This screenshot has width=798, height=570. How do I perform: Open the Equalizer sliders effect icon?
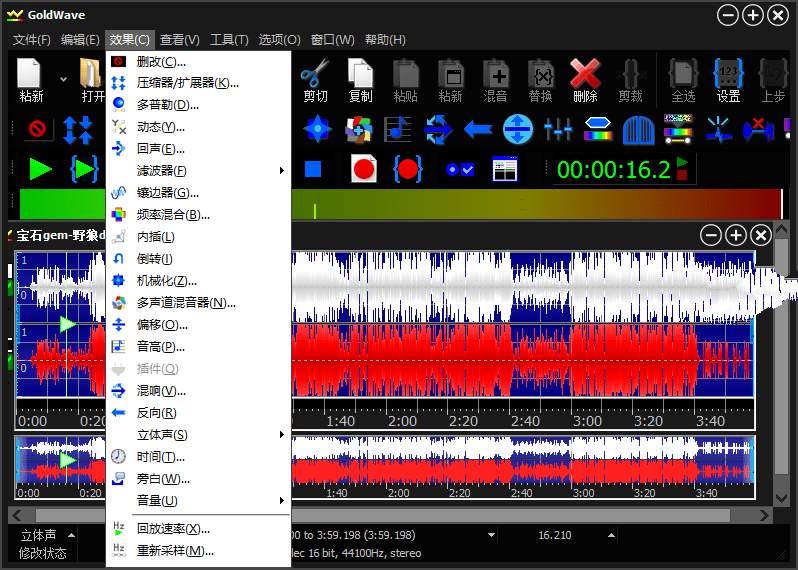[x=557, y=128]
